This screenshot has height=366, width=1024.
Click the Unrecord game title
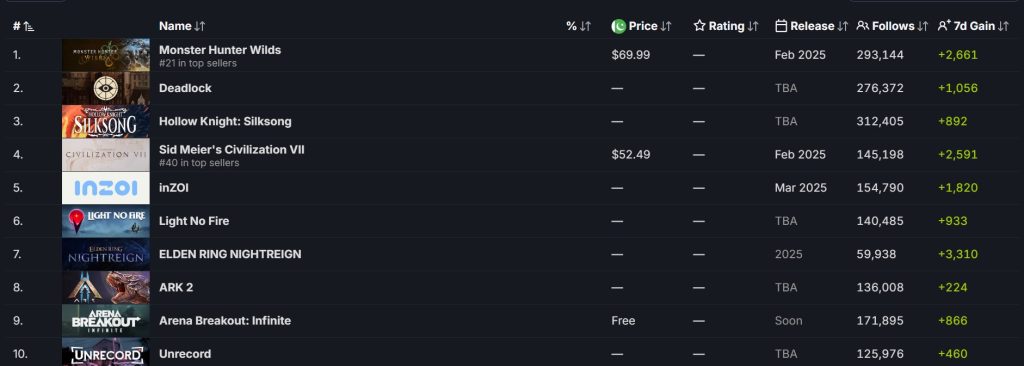click(x=185, y=354)
